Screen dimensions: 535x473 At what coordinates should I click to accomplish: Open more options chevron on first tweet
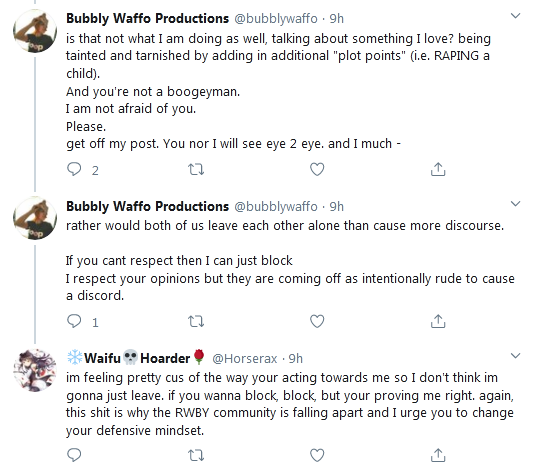point(515,16)
